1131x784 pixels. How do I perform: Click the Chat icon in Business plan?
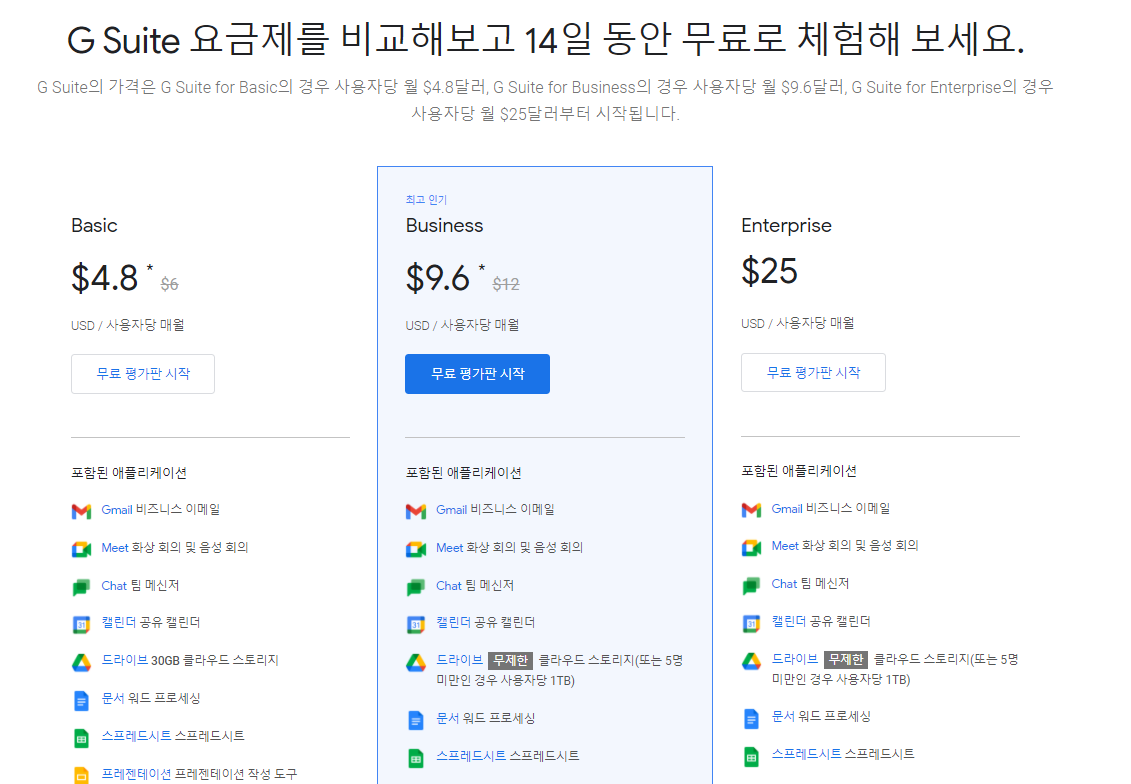pyautogui.click(x=416, y=587)
